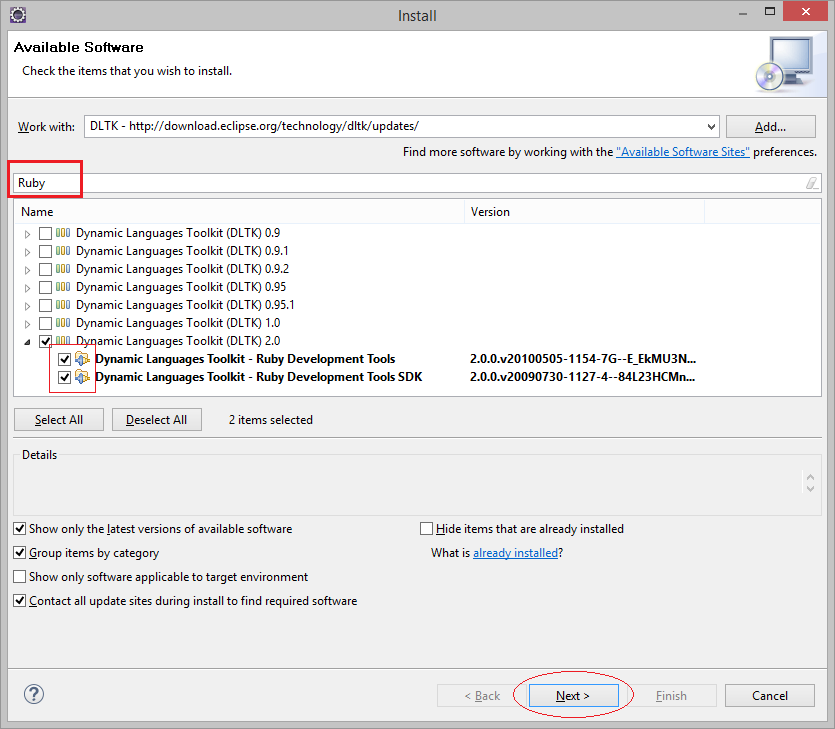Toggle Group items by category
This screenshot has width=835, height=729.
coord(20,553)
